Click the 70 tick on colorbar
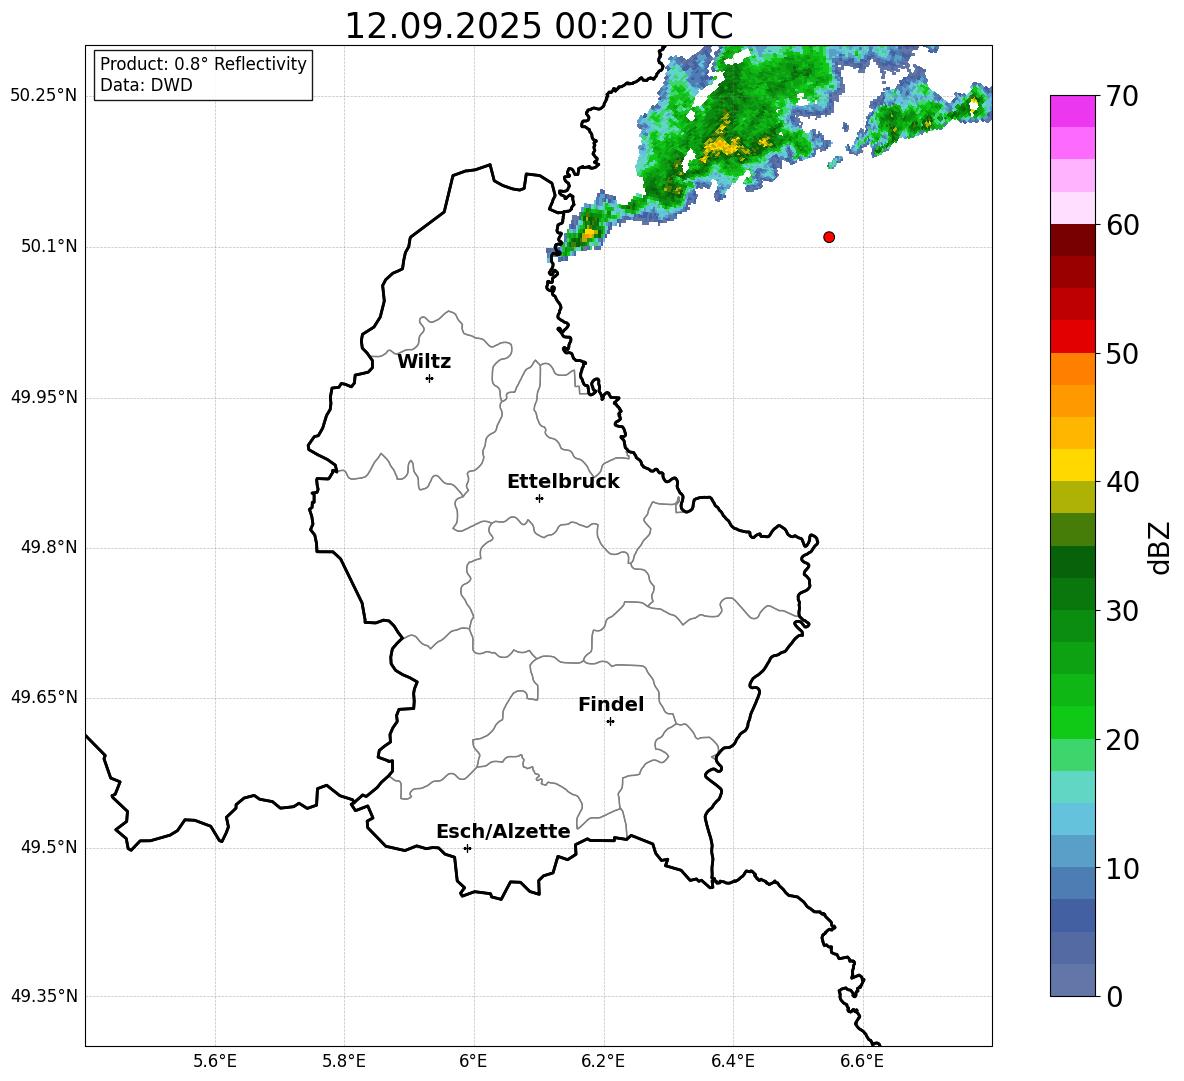The width and height of the screenshot is (1184, 1081). 1122,96
